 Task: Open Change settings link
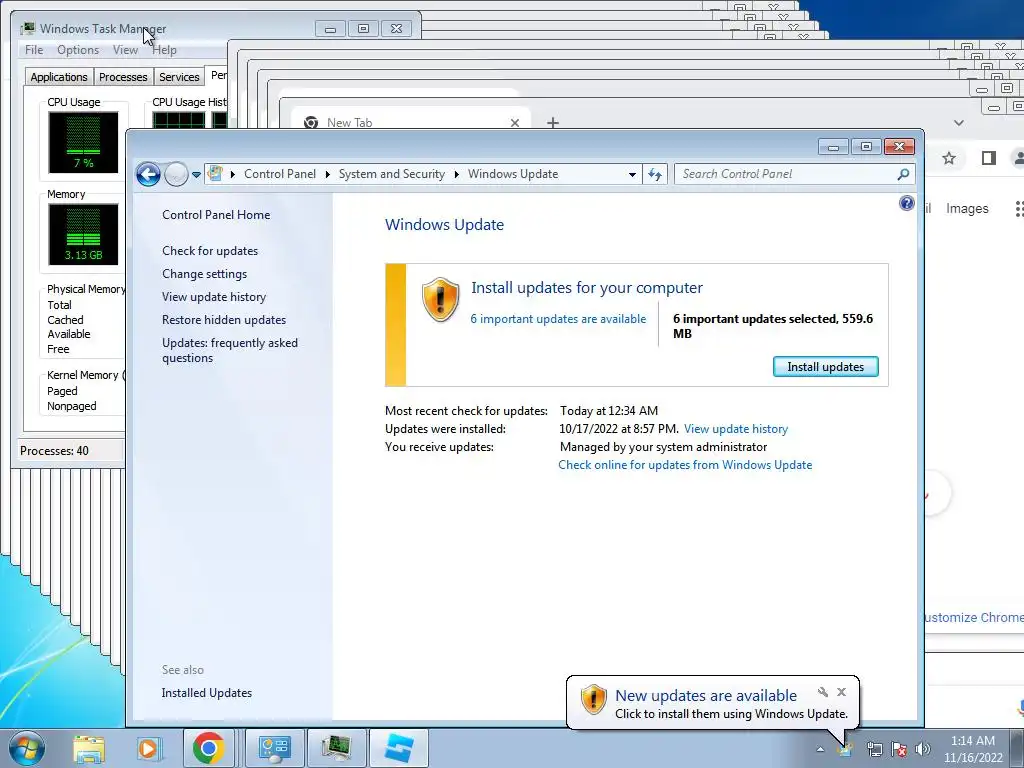click(x=204, y=274)
